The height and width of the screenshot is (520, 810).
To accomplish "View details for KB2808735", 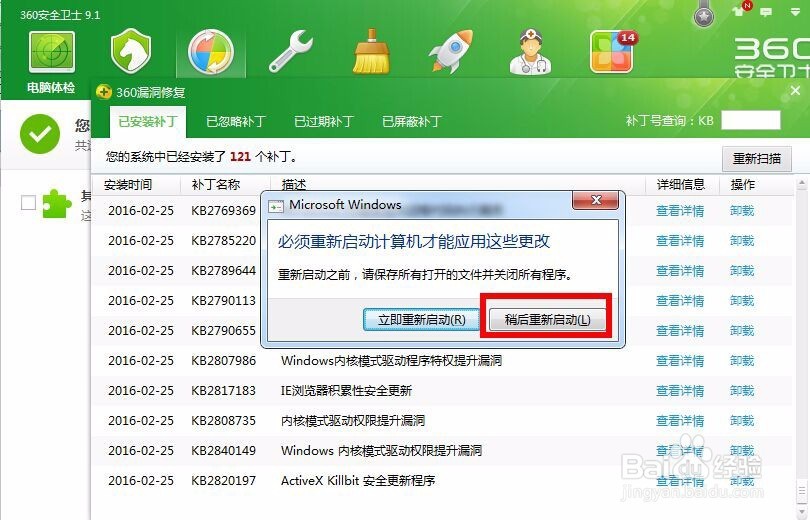I will [x=680, y=420].
